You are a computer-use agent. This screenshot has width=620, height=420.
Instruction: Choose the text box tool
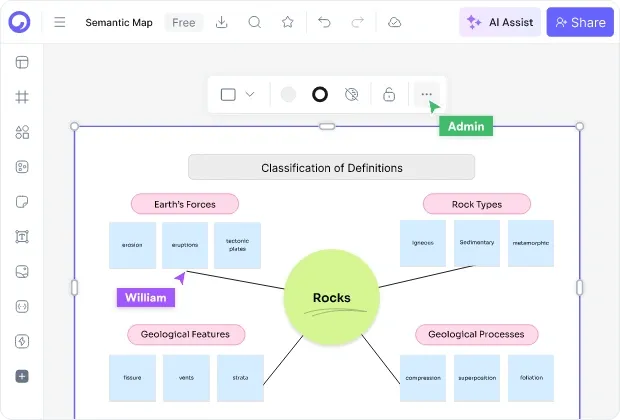tap(22, 236)
